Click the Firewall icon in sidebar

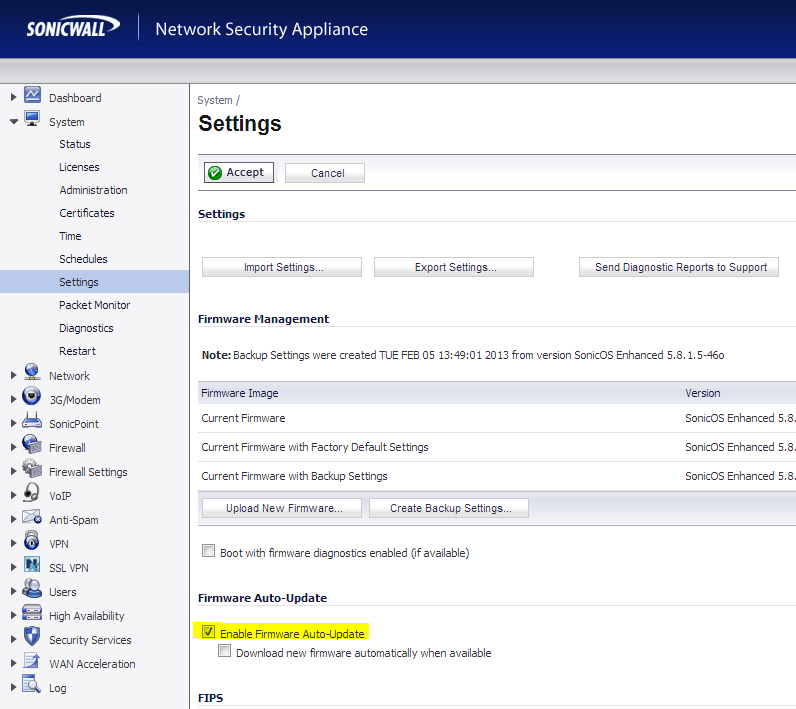point(32,447)
